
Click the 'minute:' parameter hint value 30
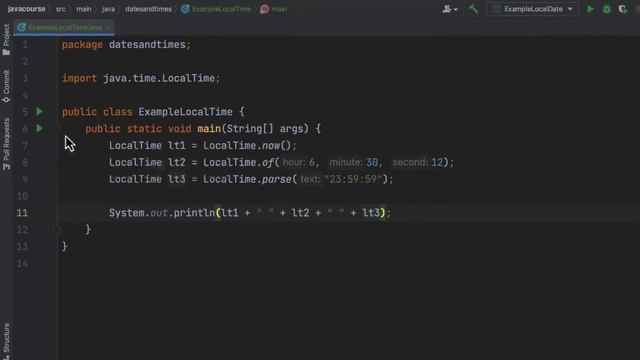coord(372,162)
